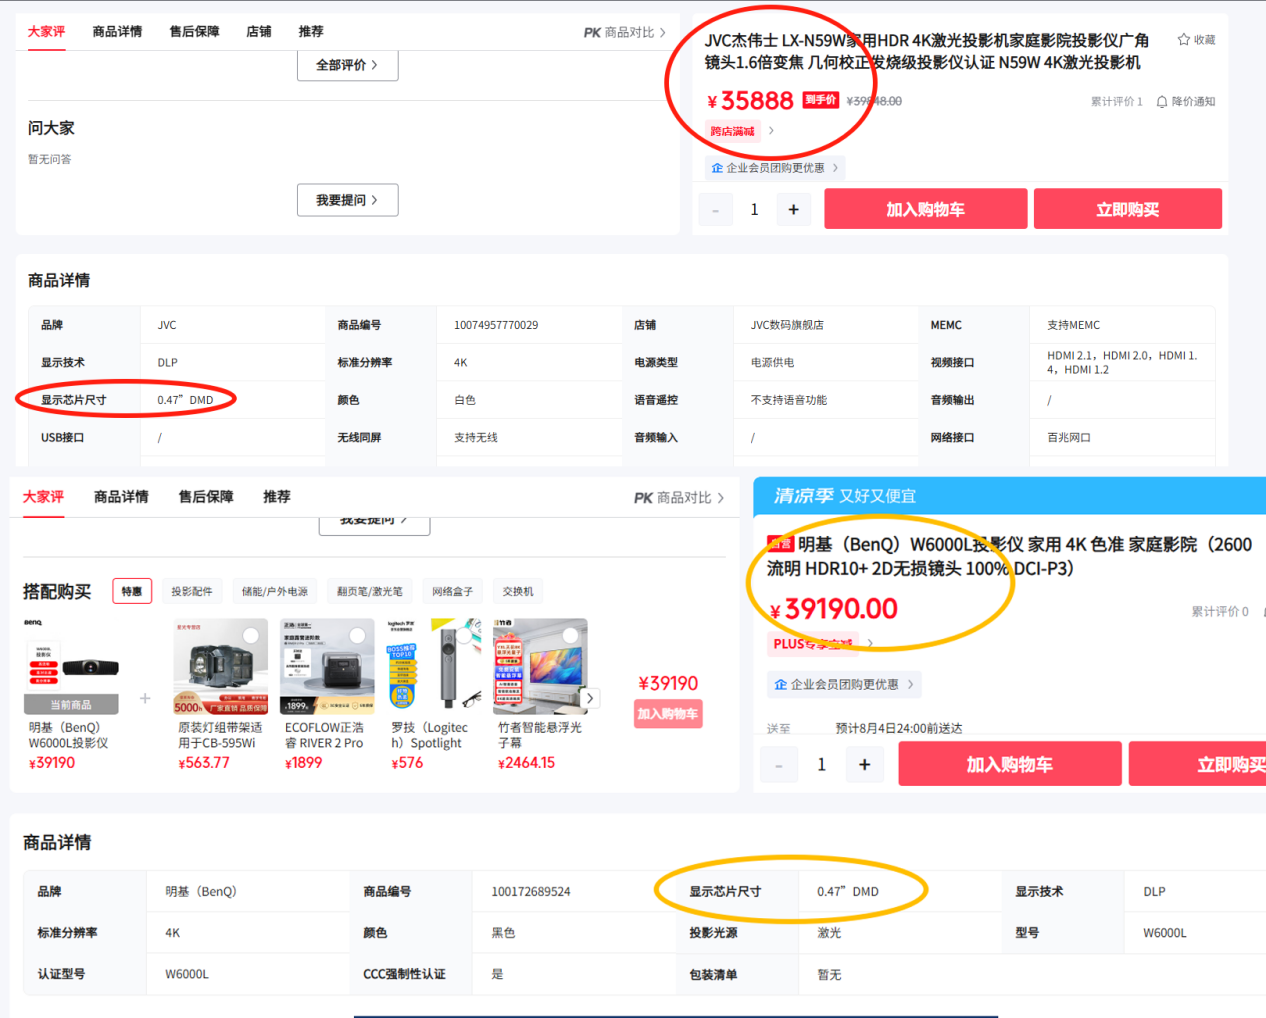Increase quantity with plus on JVC page
Screen dimensions: 1266x1018
pos(794,209)
